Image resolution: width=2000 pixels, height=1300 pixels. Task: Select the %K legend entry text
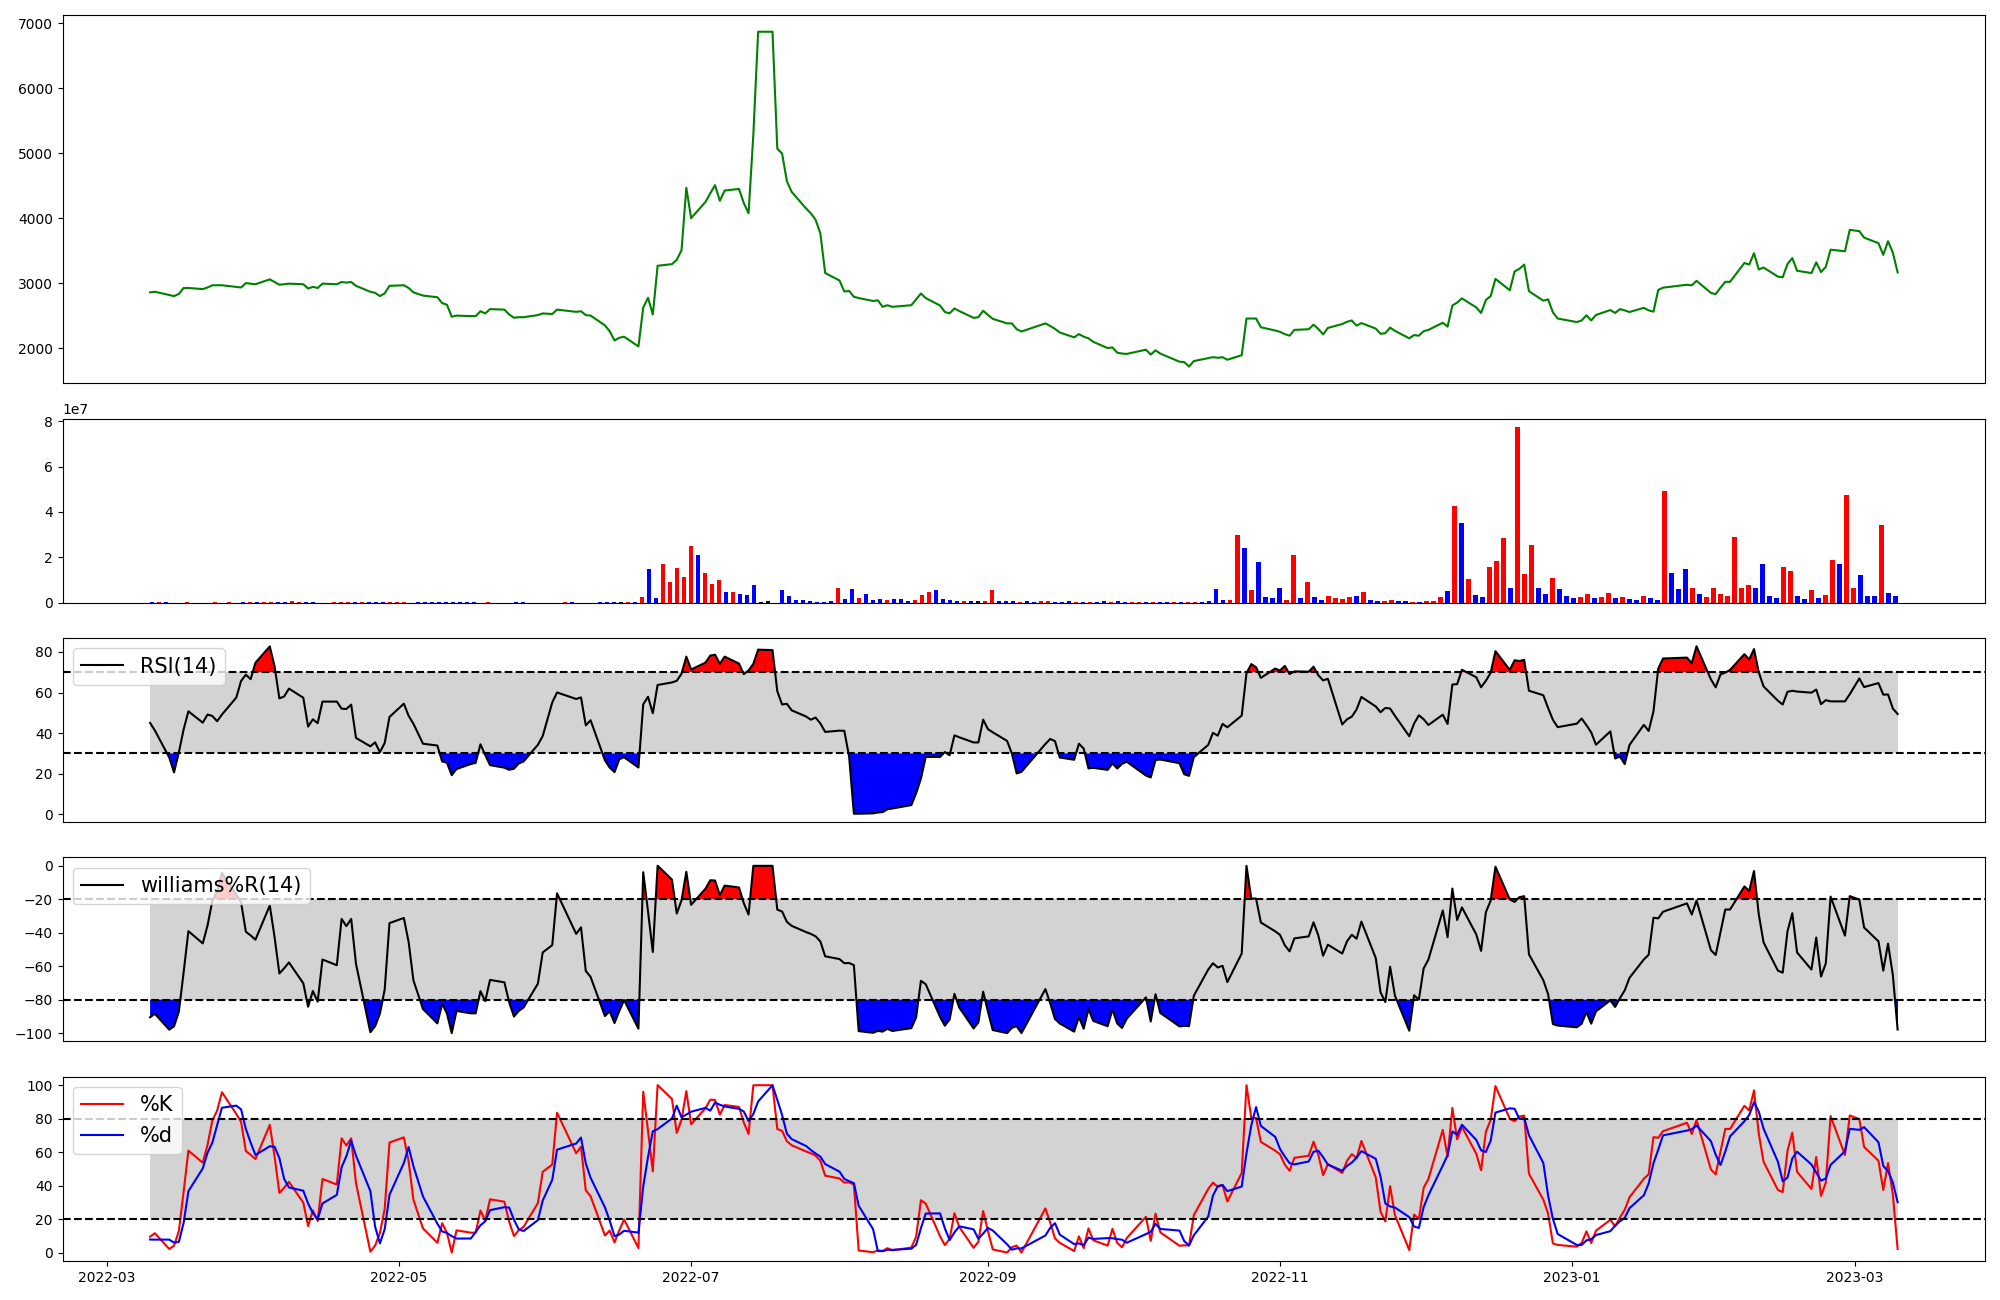point(156,1104)
